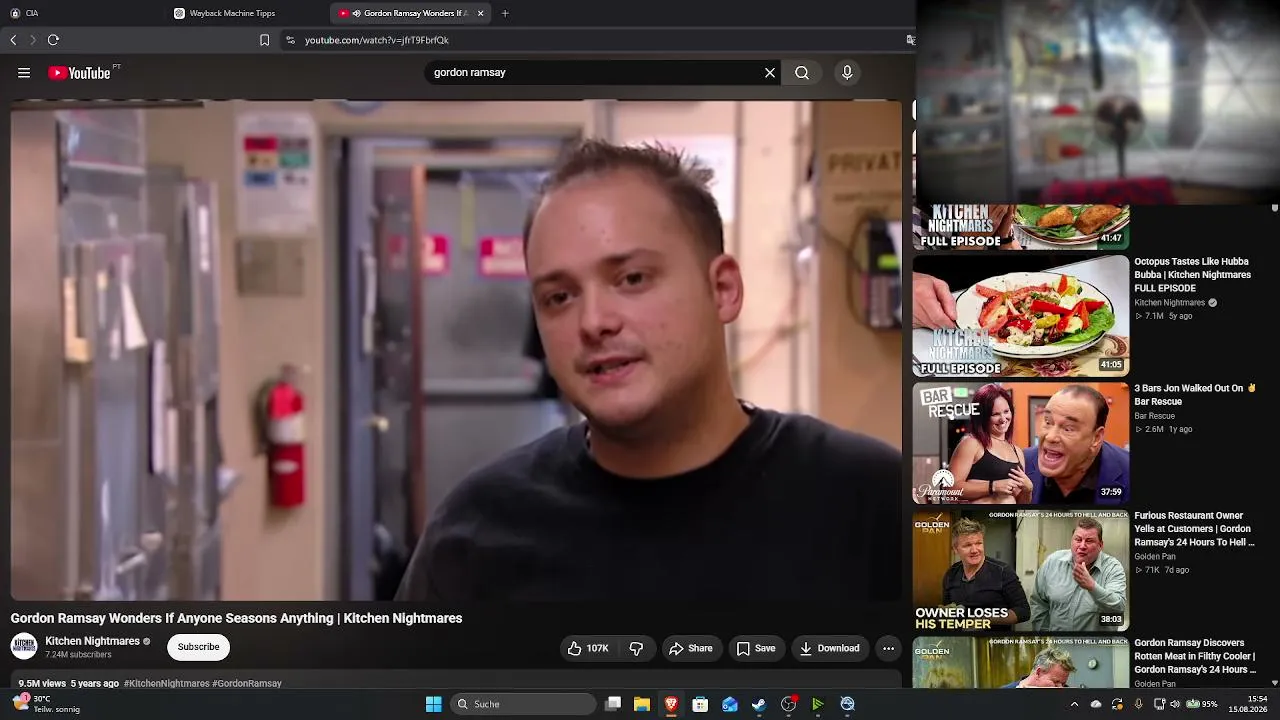
Task: Translate page icon in the address bar
Action: point(910,40)
